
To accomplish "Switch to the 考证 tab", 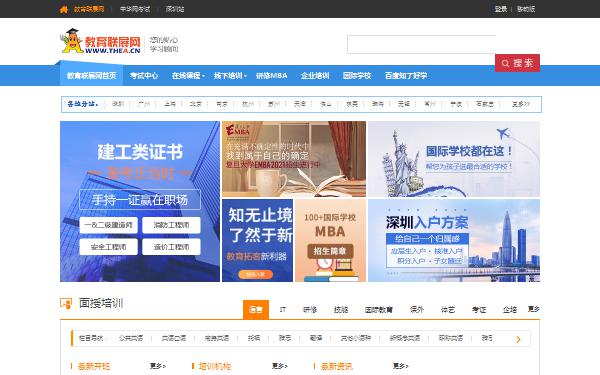I will 479,310.
